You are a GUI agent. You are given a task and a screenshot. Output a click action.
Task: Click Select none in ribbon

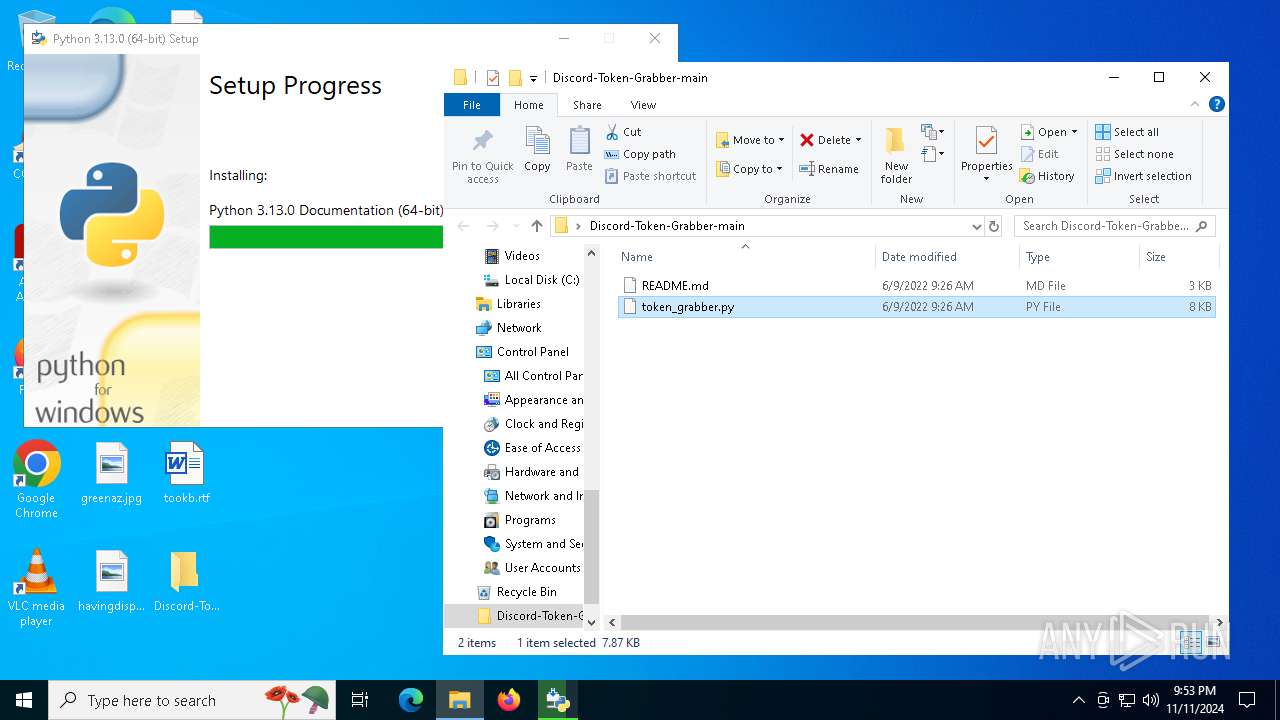1134,154
